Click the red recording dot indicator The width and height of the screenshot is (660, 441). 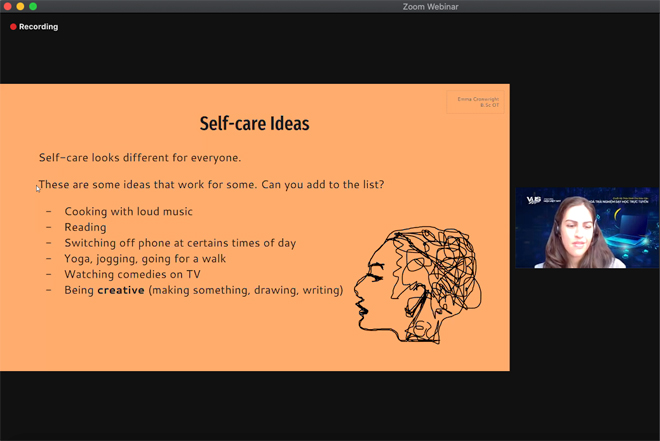point(13,27)
